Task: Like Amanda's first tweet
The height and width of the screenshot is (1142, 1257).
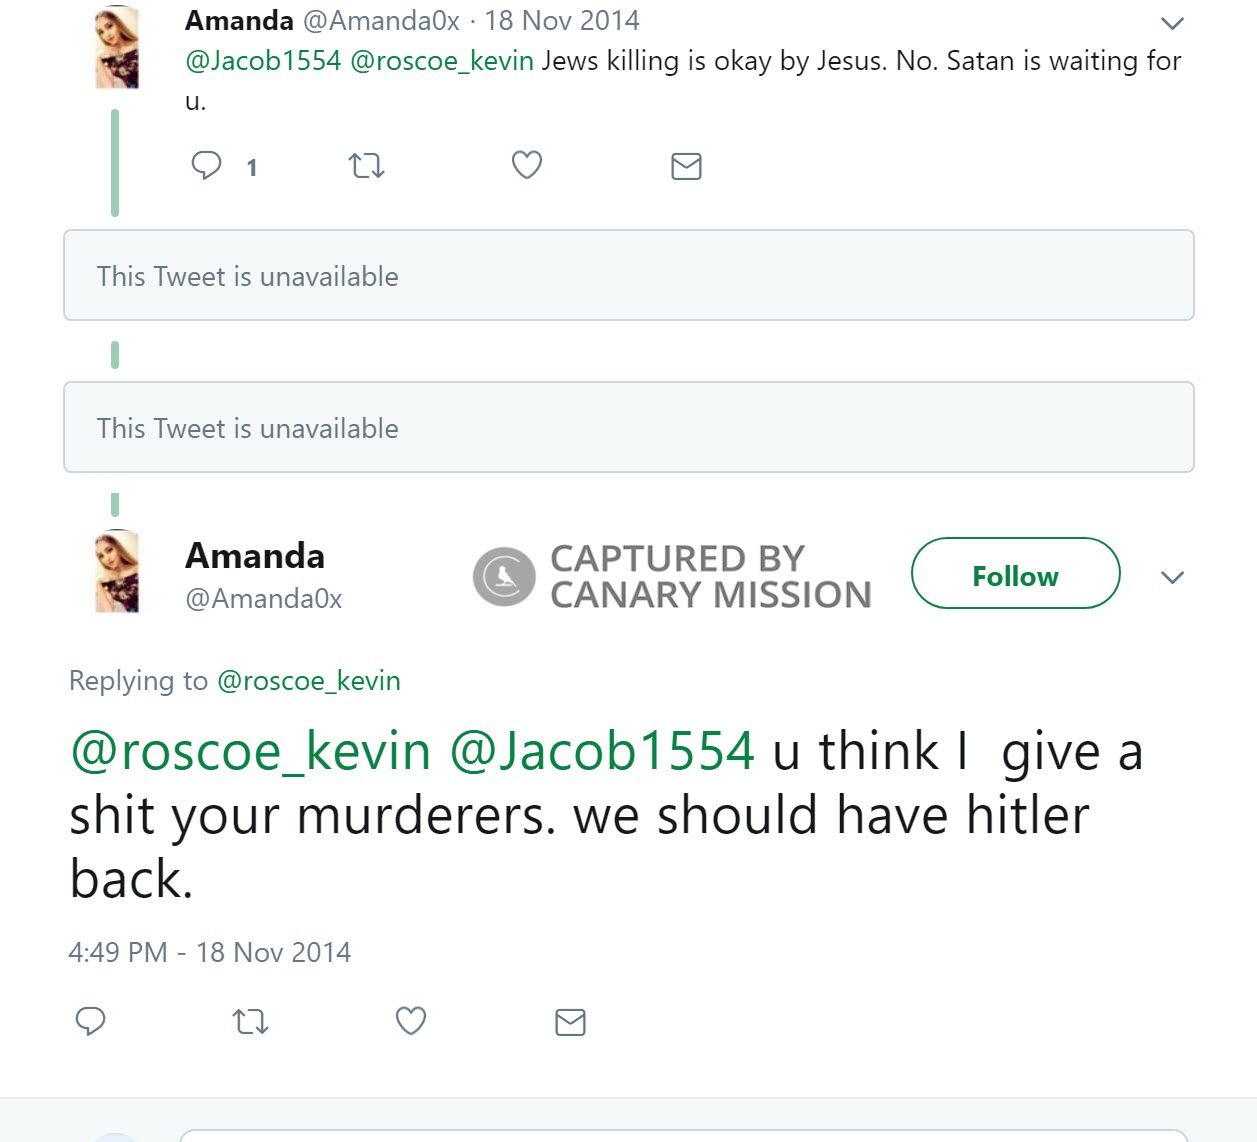Action: (x=527, y=166)
